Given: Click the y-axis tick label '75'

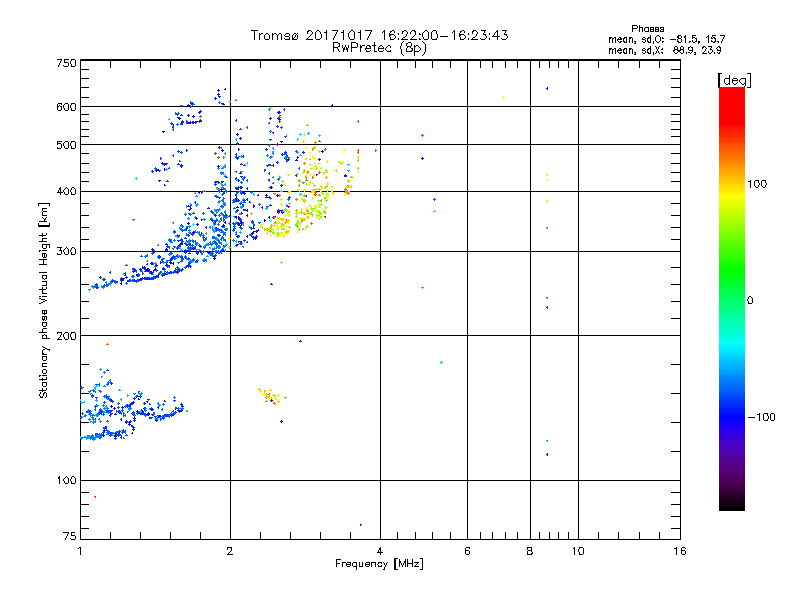Looking at the screenshot, I should pyautogui.click(x=69, y=536).
